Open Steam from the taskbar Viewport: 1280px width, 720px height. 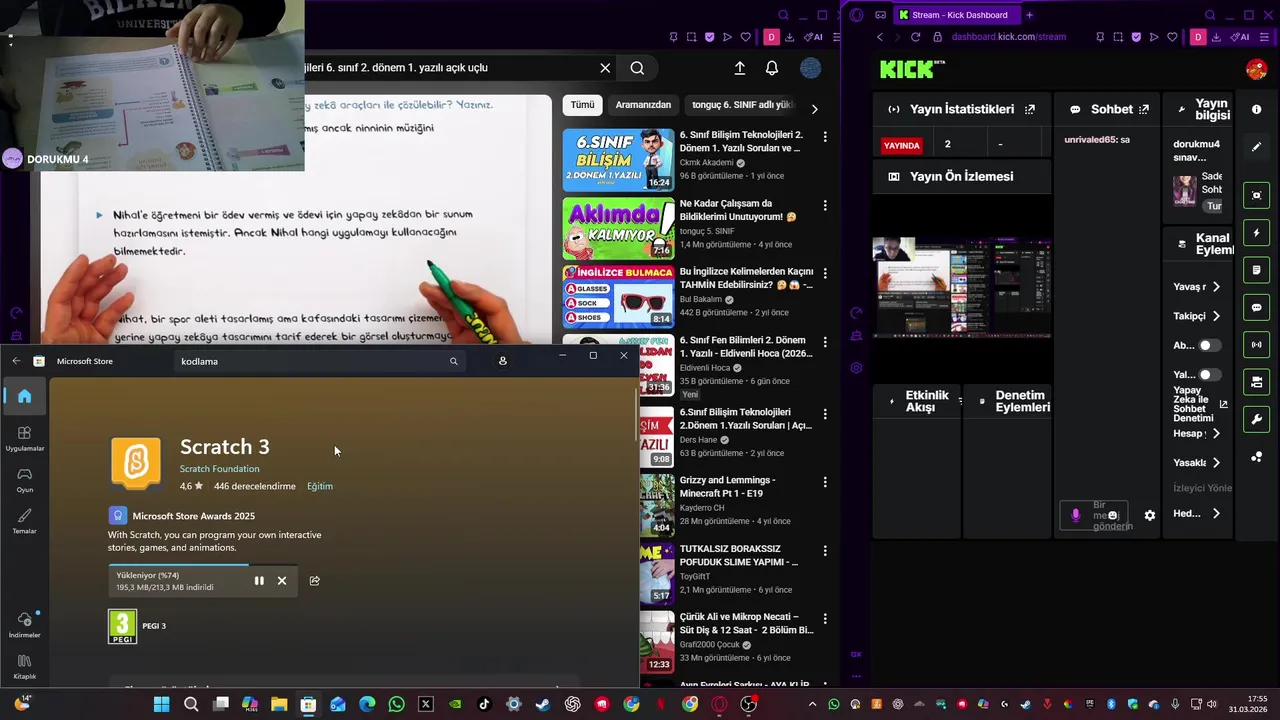point(543,704)
